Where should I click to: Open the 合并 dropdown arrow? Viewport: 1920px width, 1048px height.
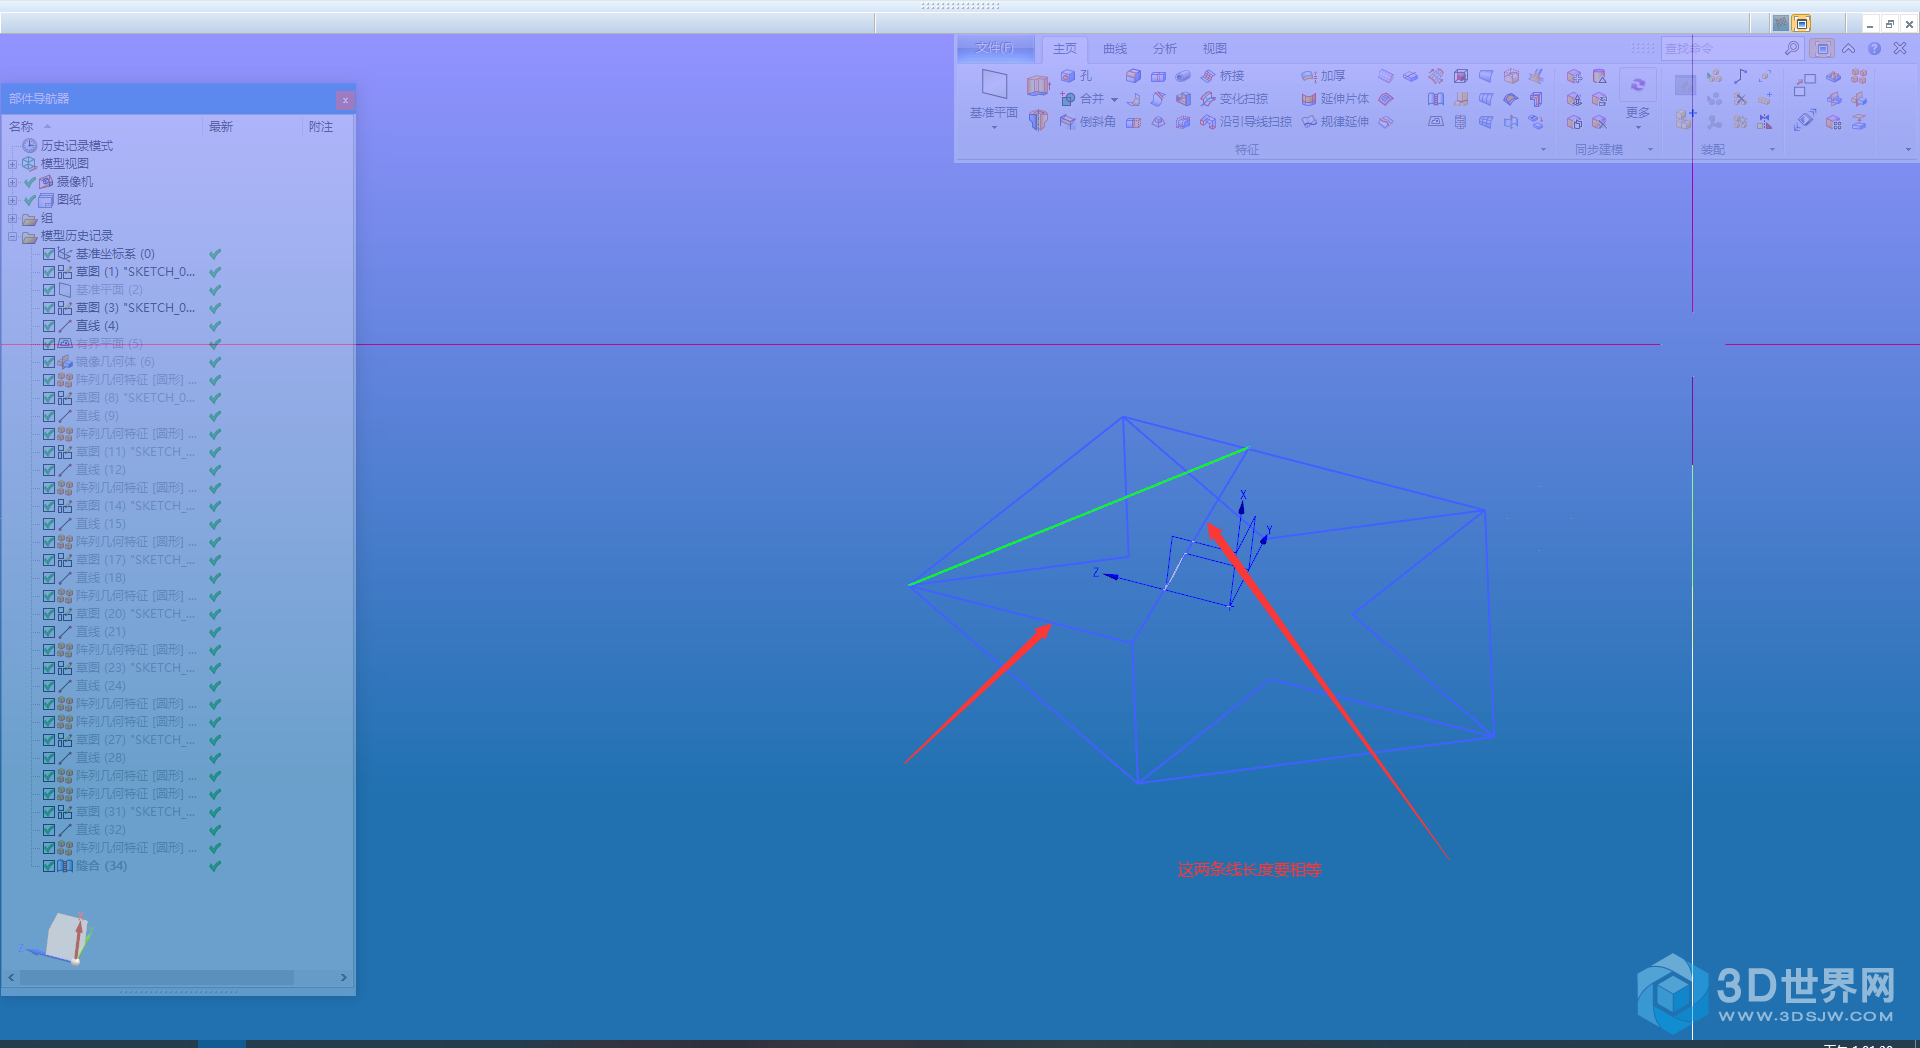coord(1114,99)
